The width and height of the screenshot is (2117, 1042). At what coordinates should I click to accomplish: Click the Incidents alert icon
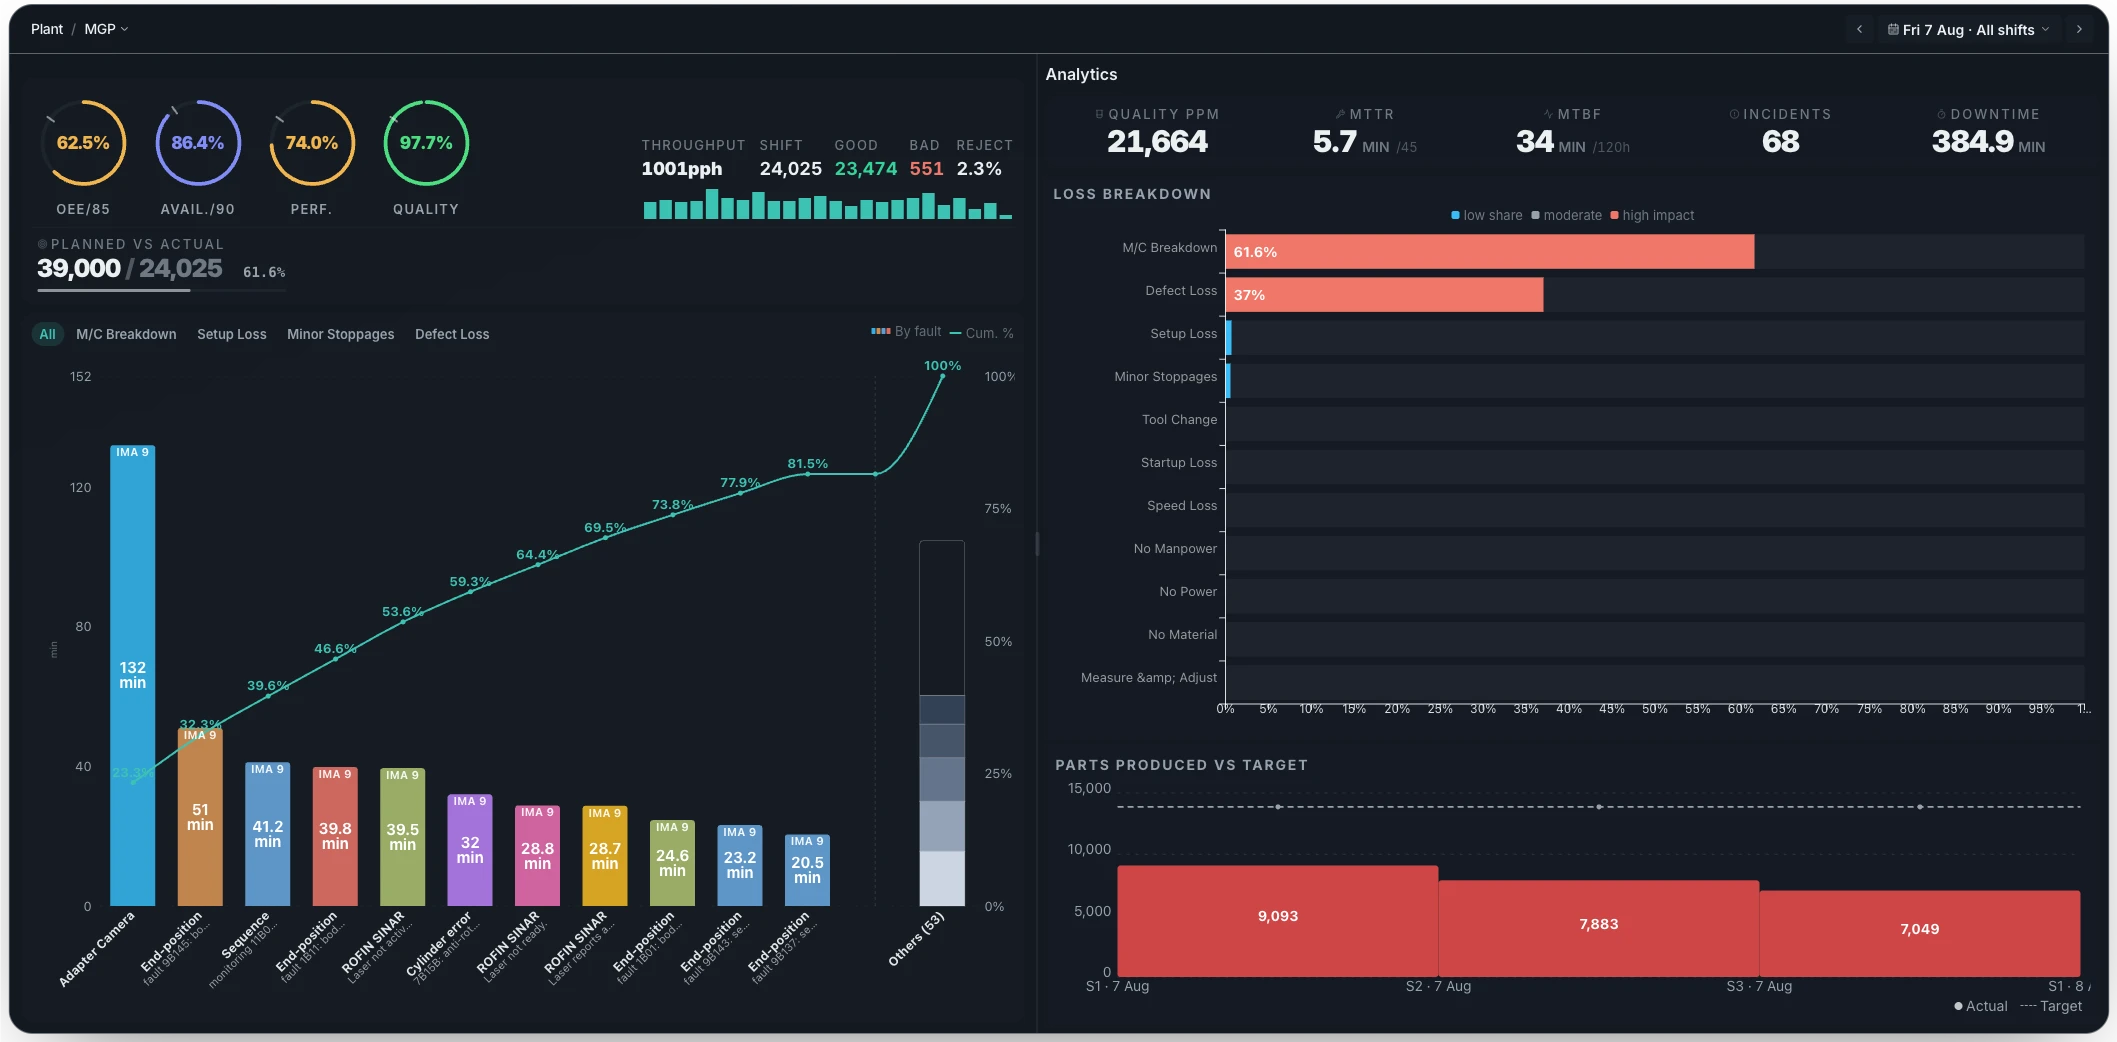click(x=1734, y=114)
